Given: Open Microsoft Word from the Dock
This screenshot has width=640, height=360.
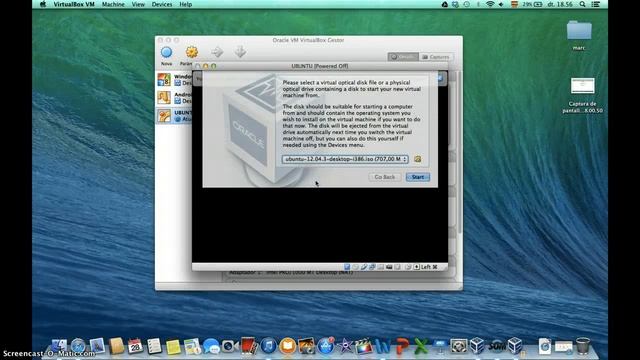Looking at the screenshot, I should 382,347.
